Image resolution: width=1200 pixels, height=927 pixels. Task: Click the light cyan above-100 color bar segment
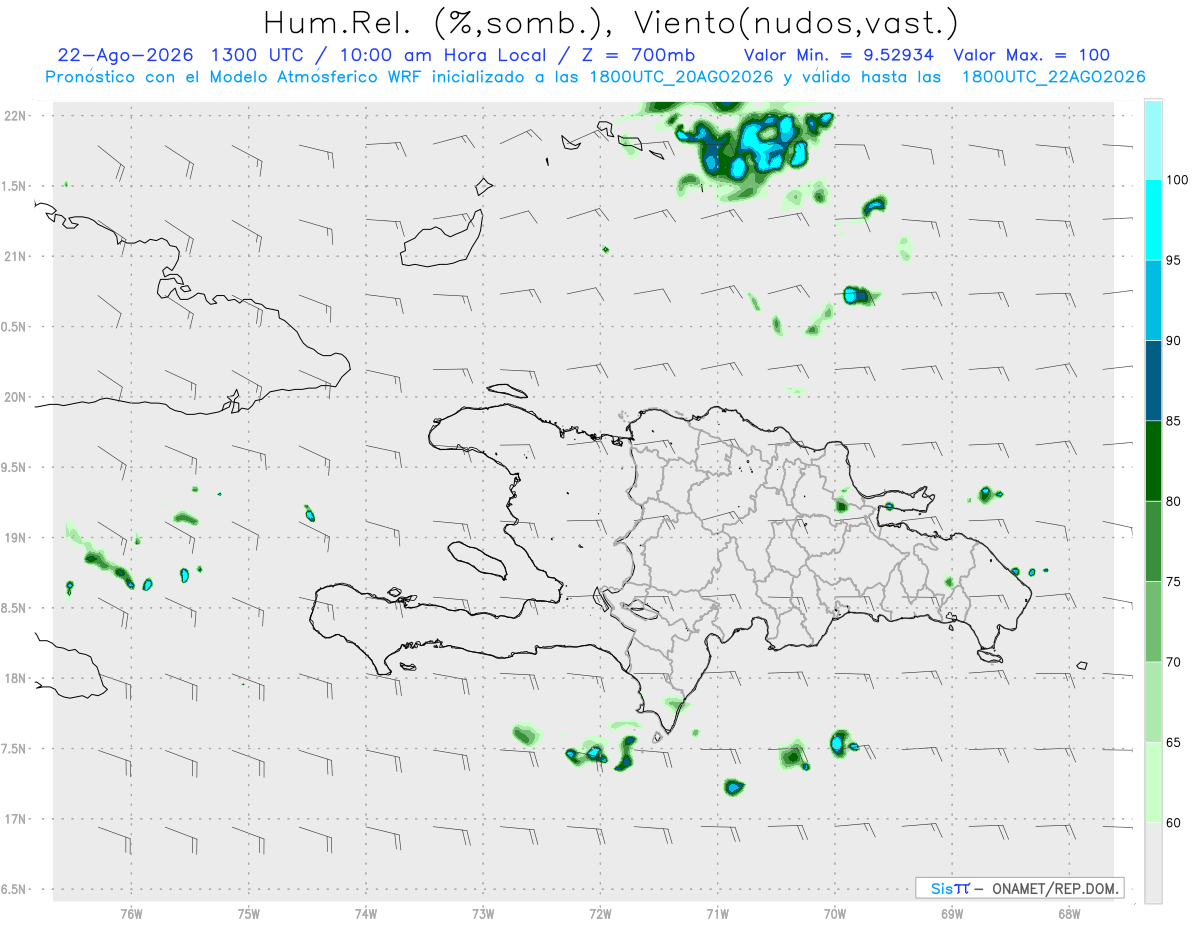1153,140
